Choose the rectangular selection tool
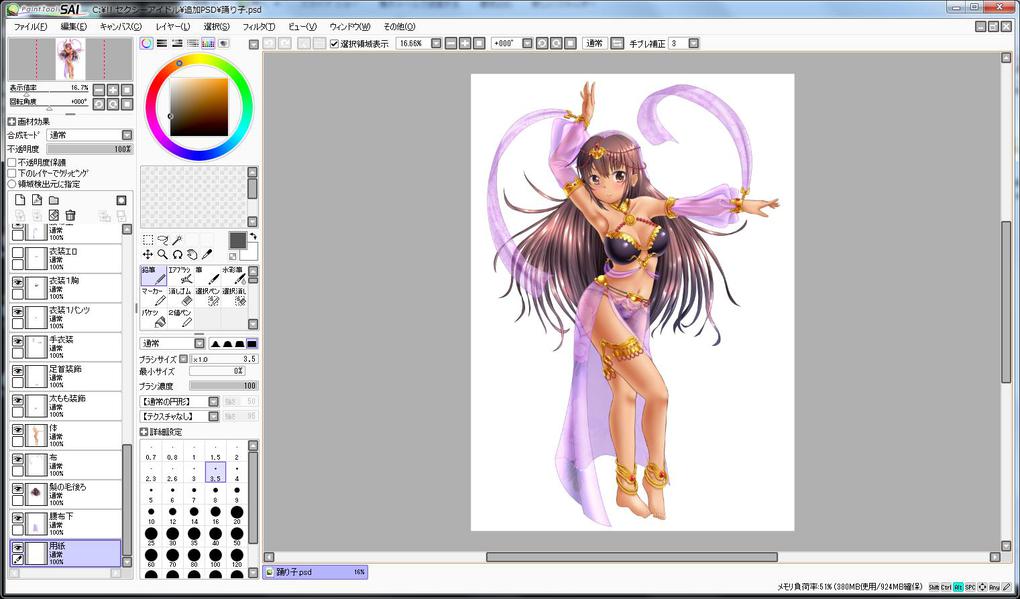Screen dimensions: 1020x599 (148, 240)
